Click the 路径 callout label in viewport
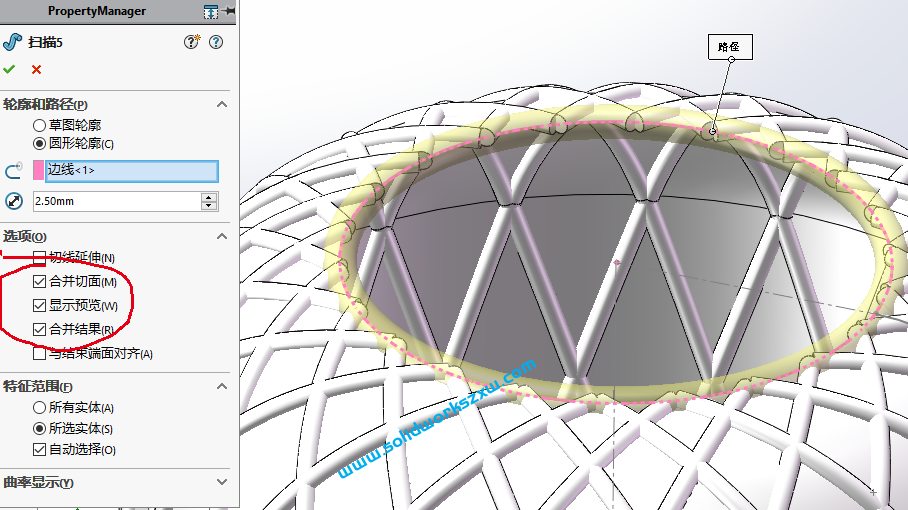Viewport: 908px width, 510px height. click(730, 47)
